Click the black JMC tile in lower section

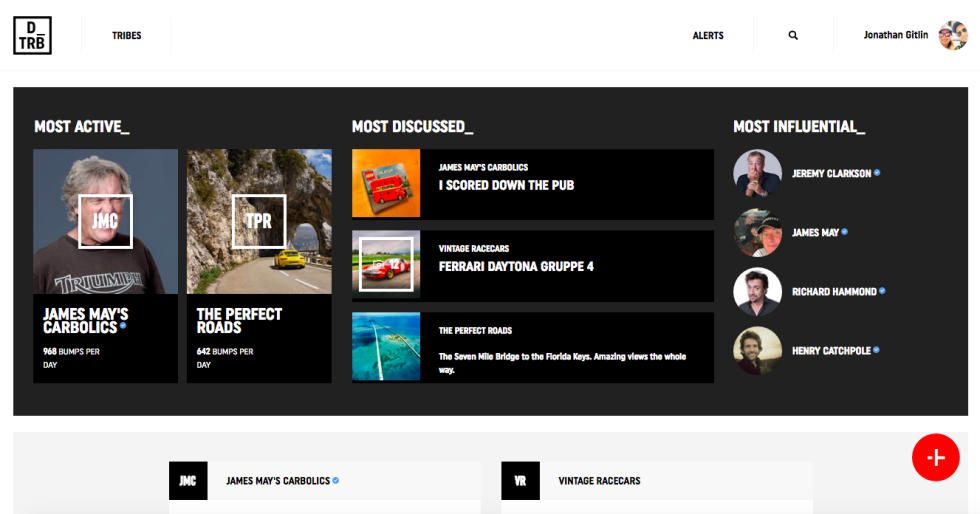[188, 481]
